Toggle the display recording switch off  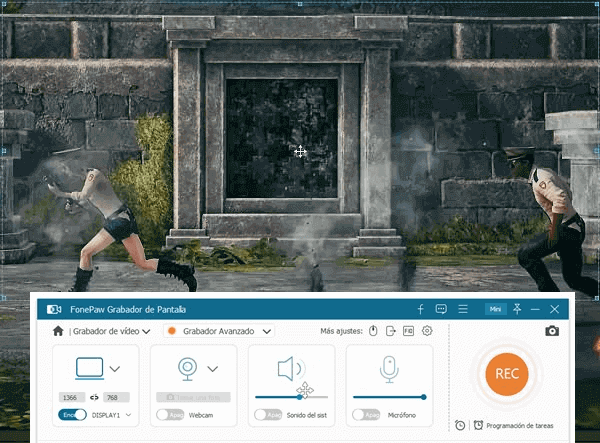72,415
